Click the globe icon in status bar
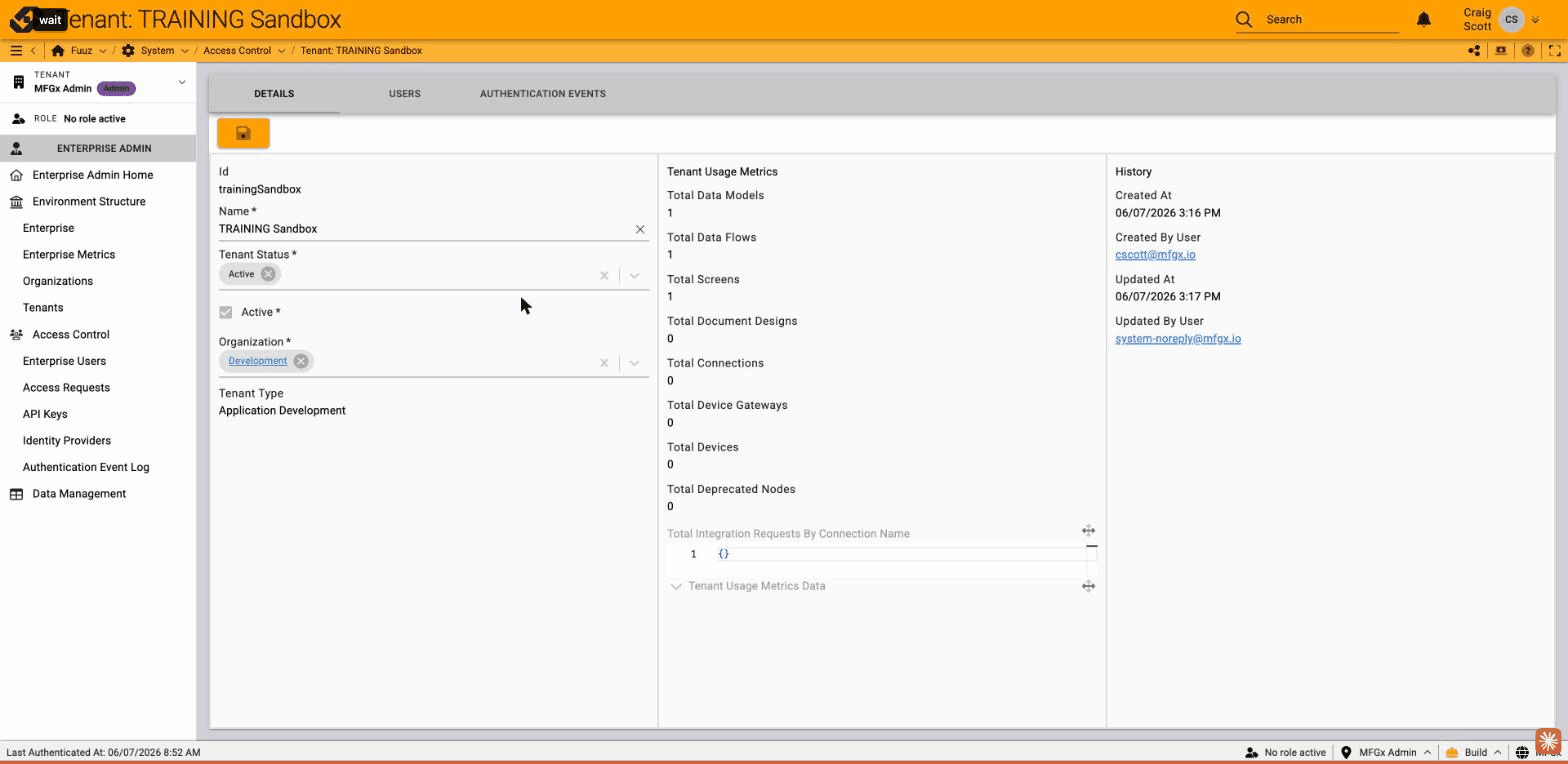 (x=1522, y=752)
